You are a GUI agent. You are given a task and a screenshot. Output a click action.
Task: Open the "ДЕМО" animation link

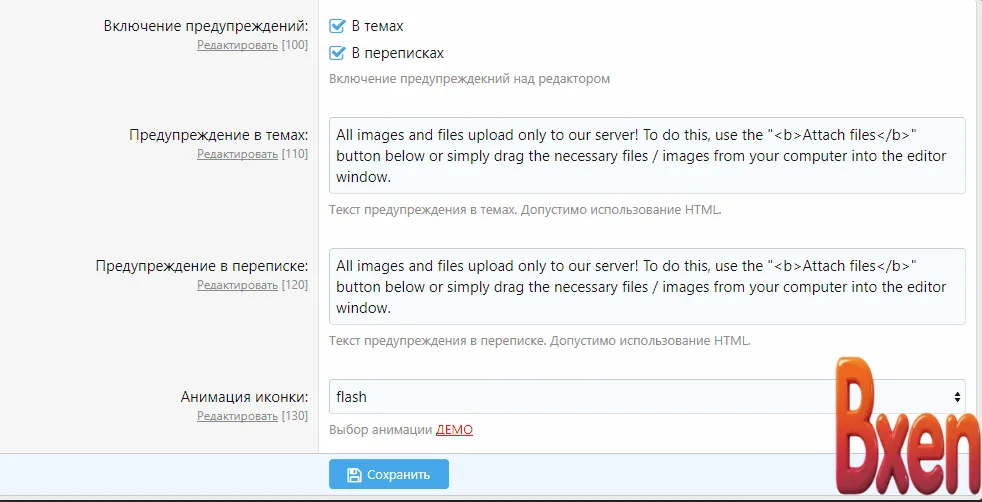point(454,430)
